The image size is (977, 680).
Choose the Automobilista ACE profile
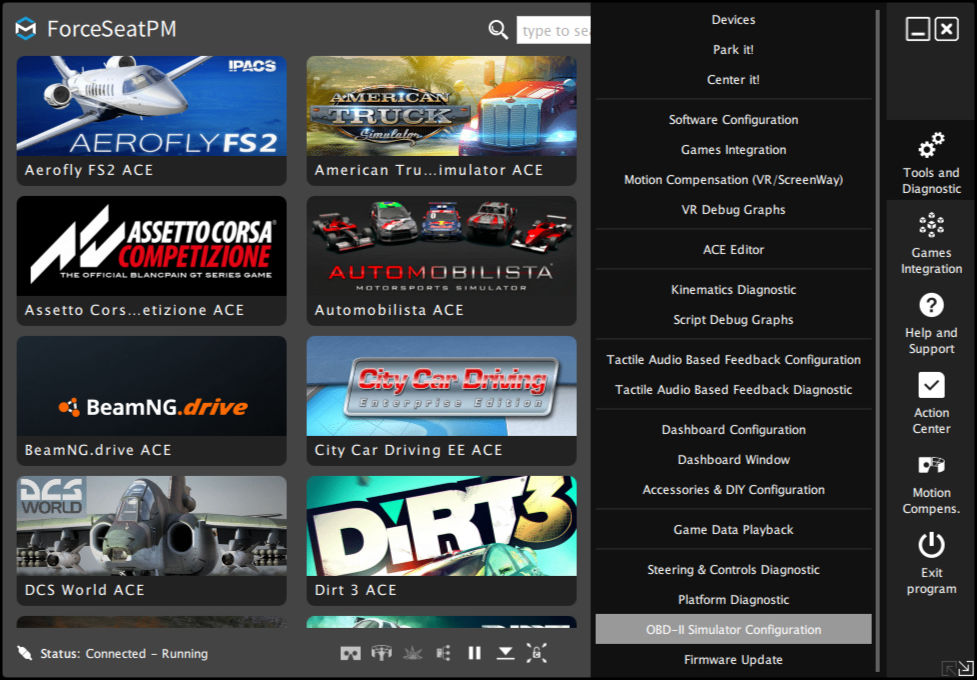(x=441, y=261)
